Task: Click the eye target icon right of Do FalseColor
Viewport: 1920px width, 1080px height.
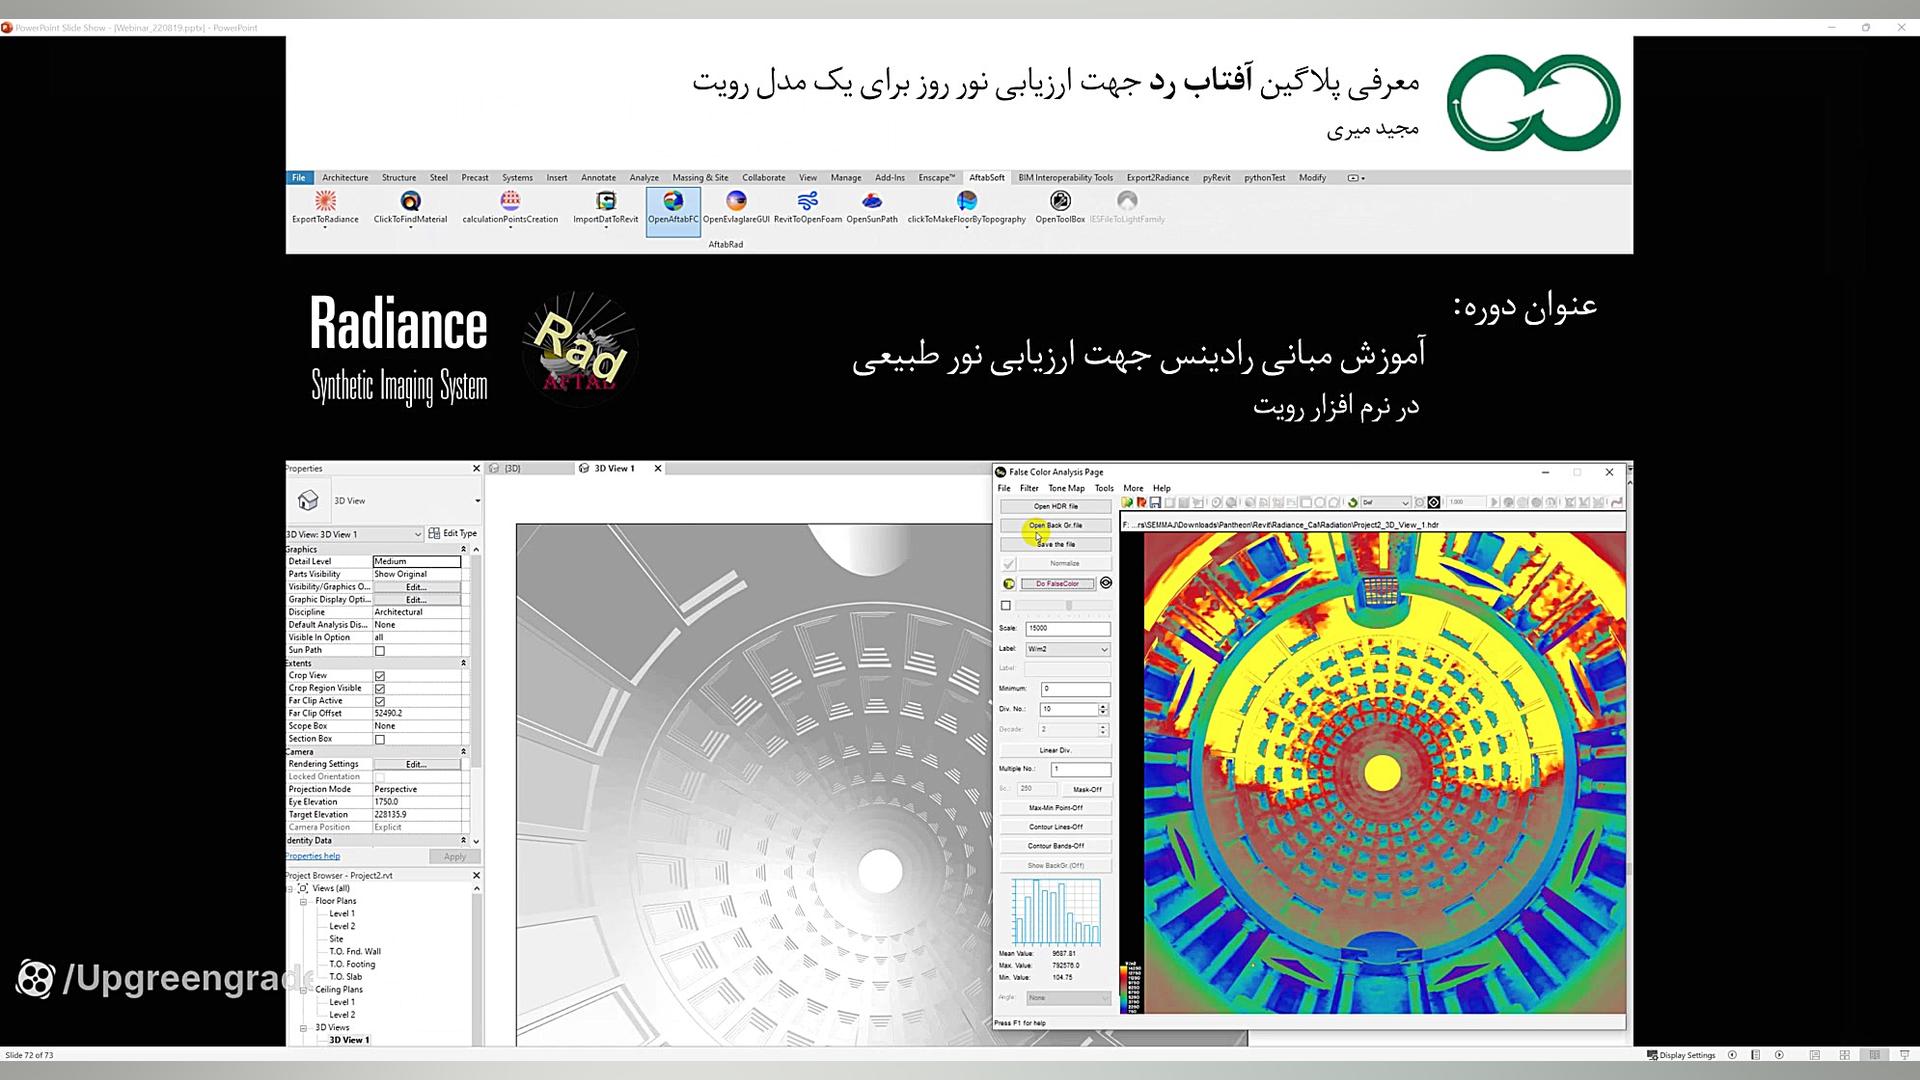Action: tap(1106, 583)
